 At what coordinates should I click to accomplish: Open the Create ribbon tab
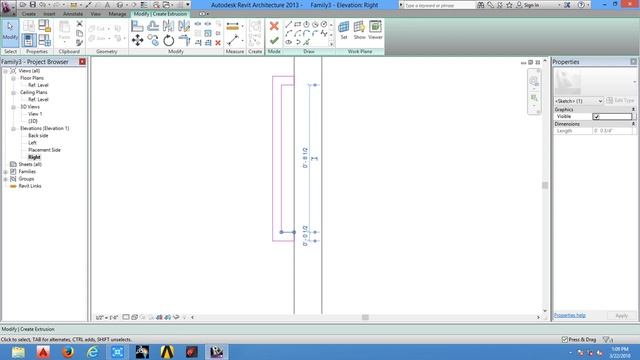click(x=29, y=14)
